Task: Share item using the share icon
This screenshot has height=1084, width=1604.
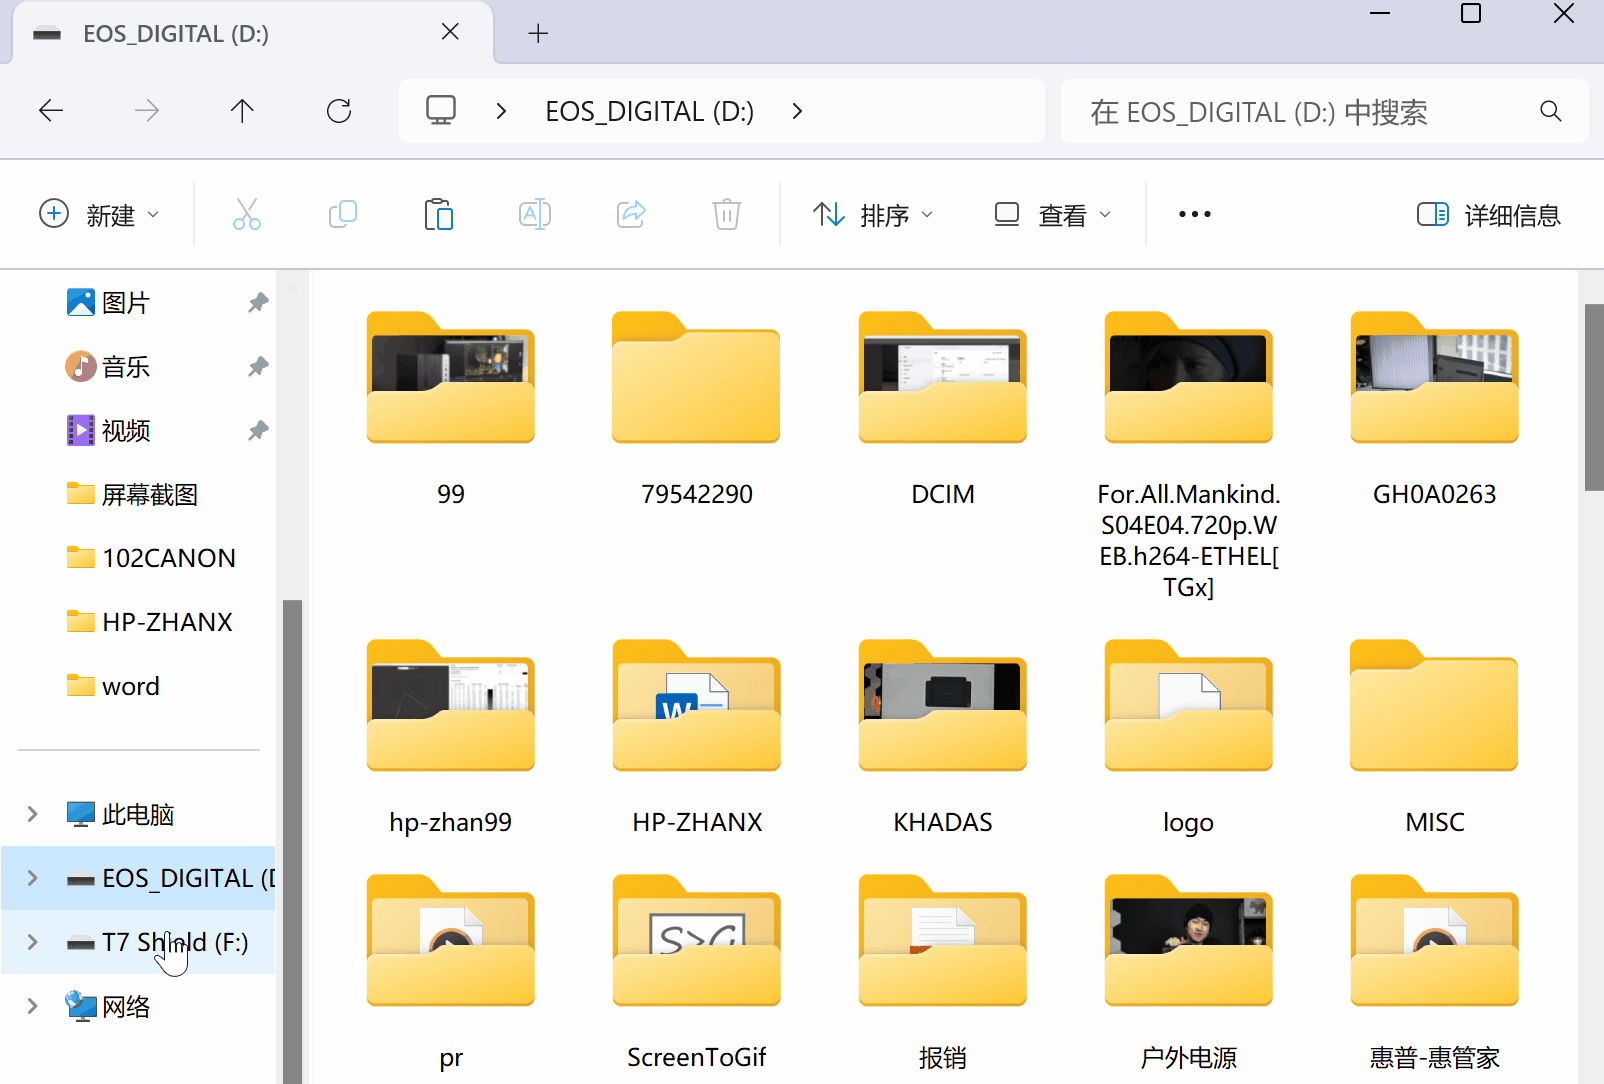Action: pos(631,214)
